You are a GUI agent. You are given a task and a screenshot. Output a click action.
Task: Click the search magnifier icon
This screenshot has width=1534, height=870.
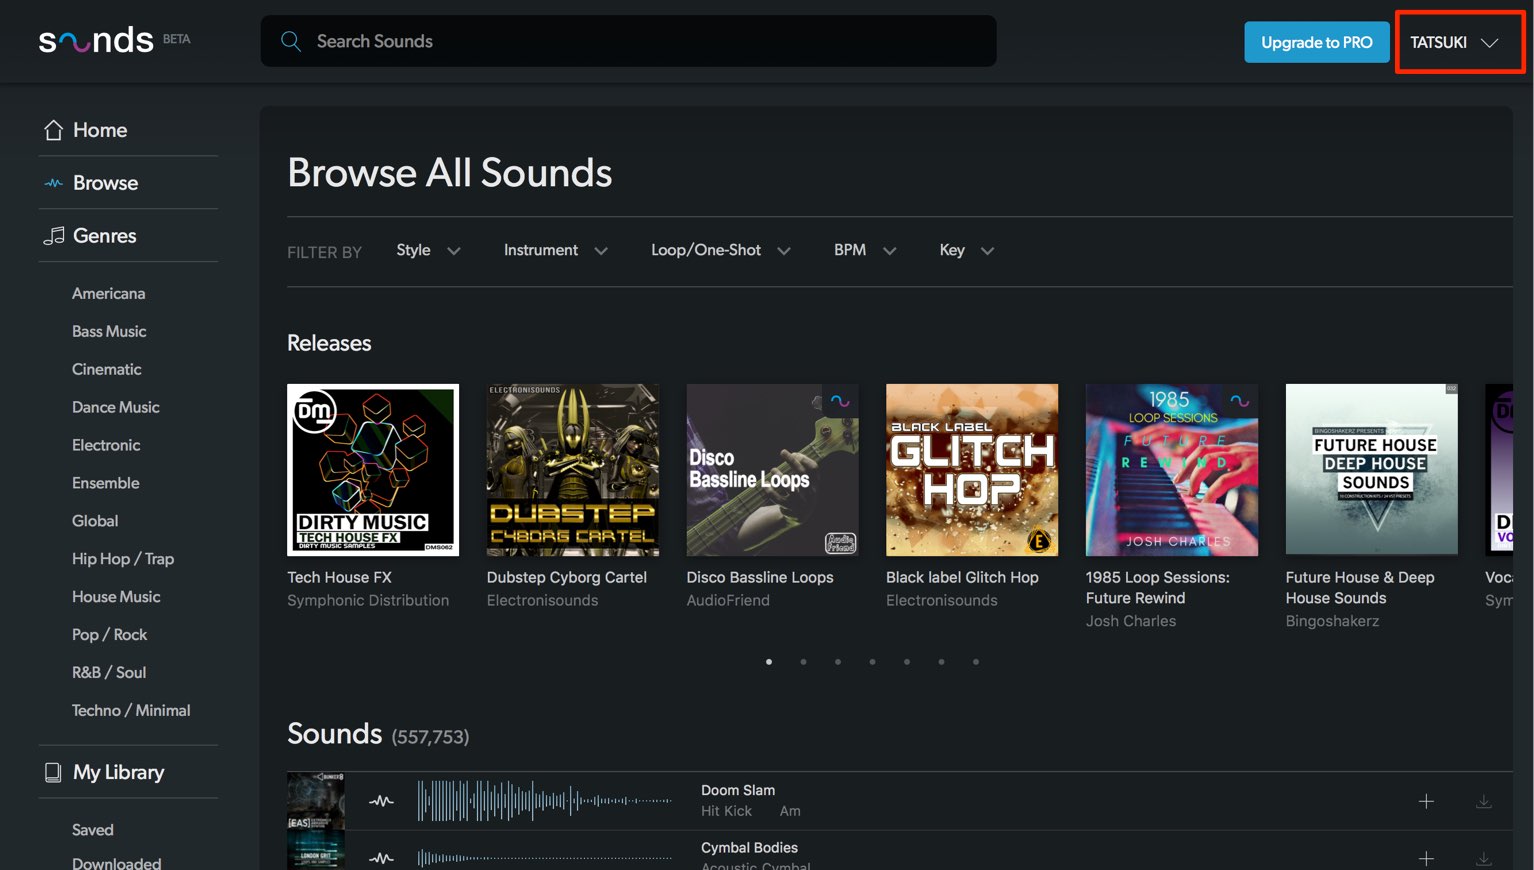[x=291, y=41]
